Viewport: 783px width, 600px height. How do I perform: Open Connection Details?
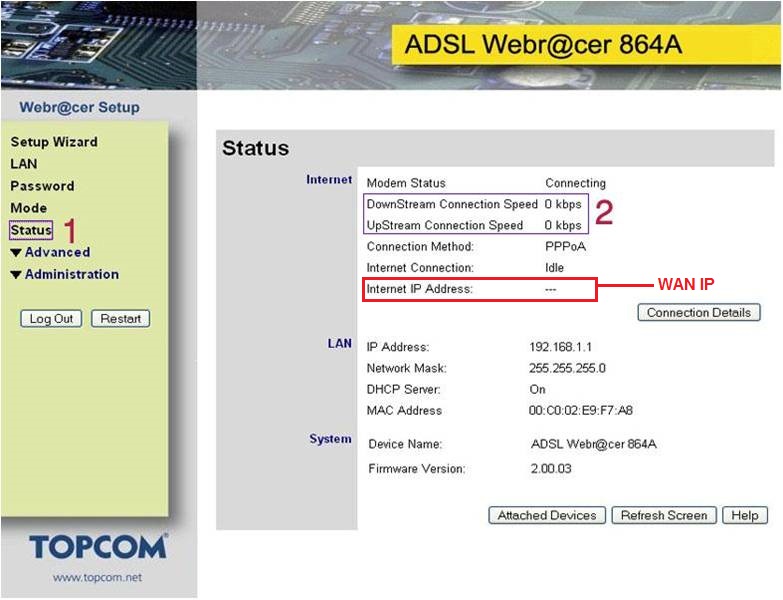coord(699,312)
